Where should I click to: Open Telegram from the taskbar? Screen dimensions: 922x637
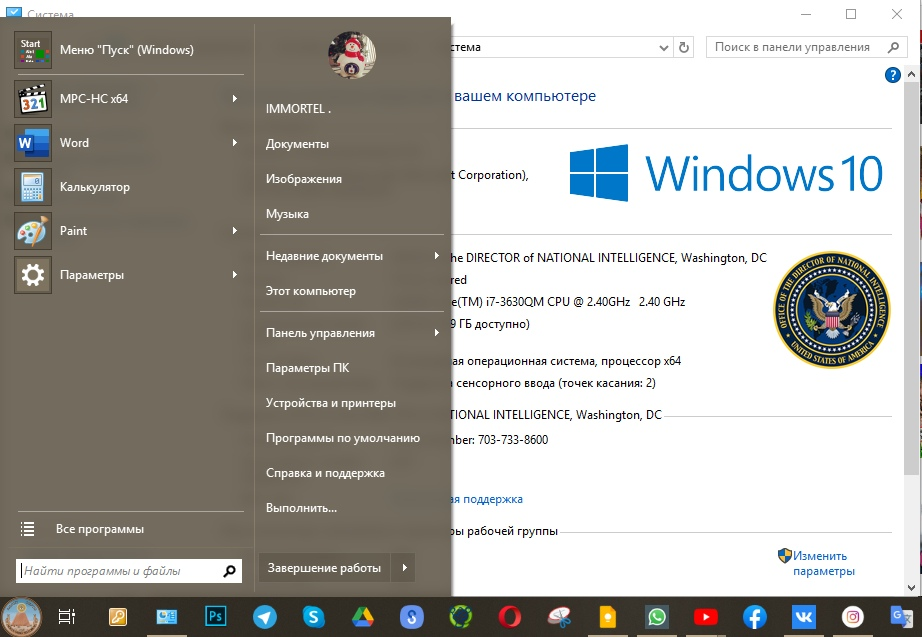(265, 617)
